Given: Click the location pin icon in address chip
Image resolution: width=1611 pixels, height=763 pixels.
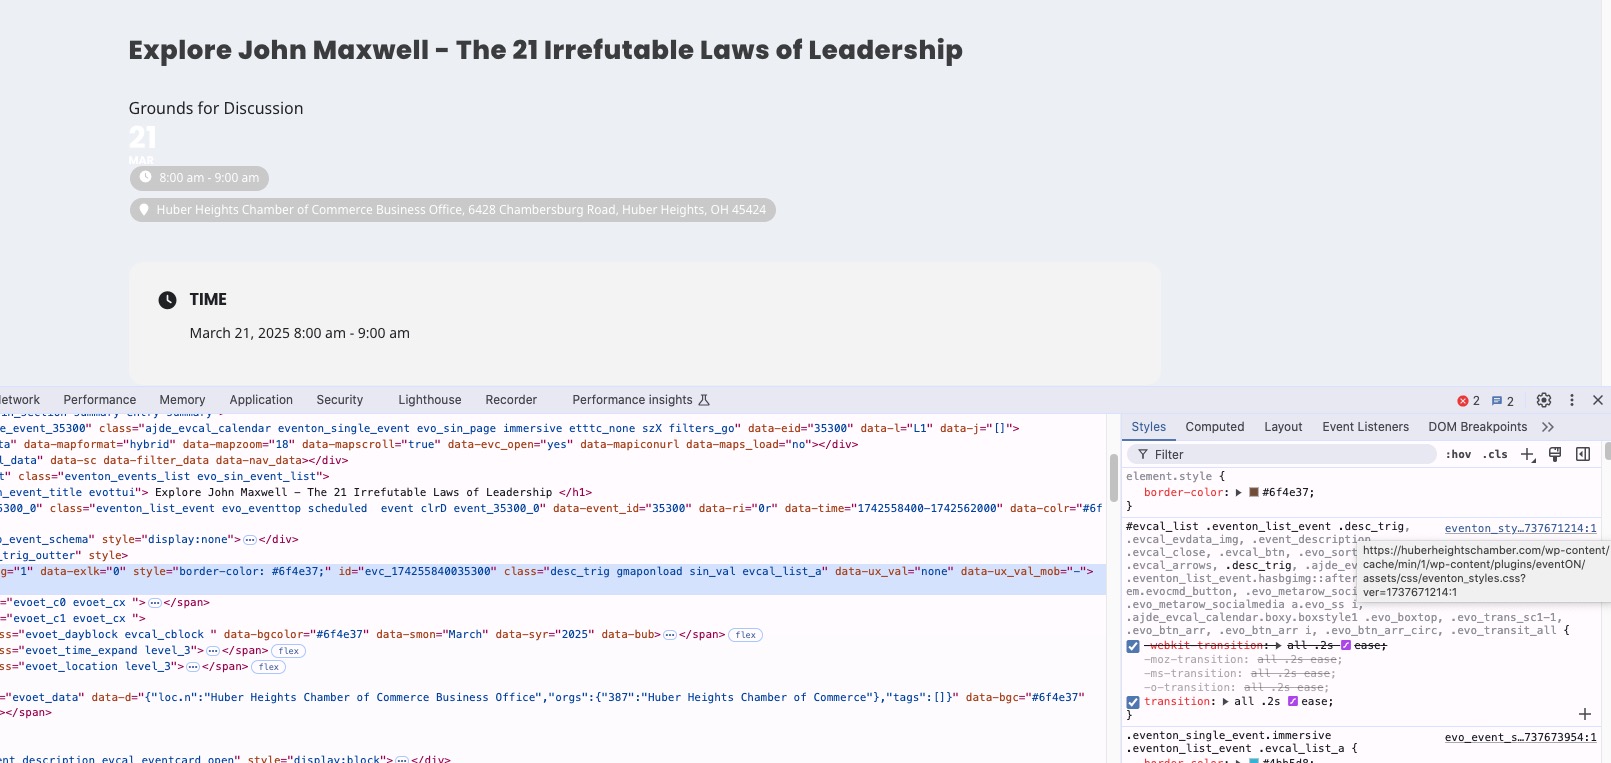Looking at the screenshot, I should (144, 210).
